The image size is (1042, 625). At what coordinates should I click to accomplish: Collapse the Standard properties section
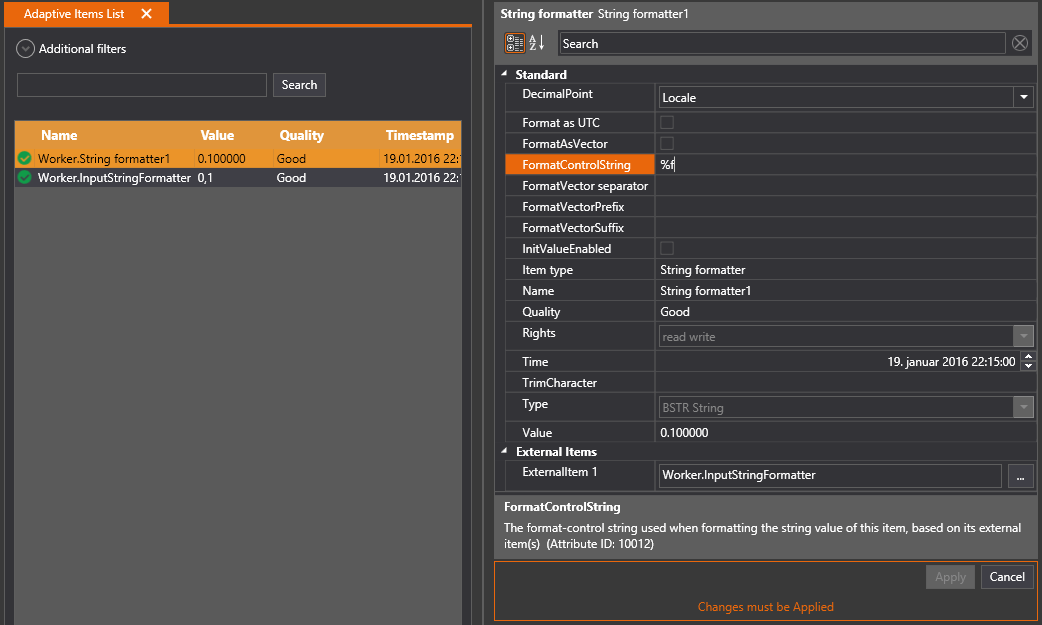pyautogui.click(x=505, y=74)
